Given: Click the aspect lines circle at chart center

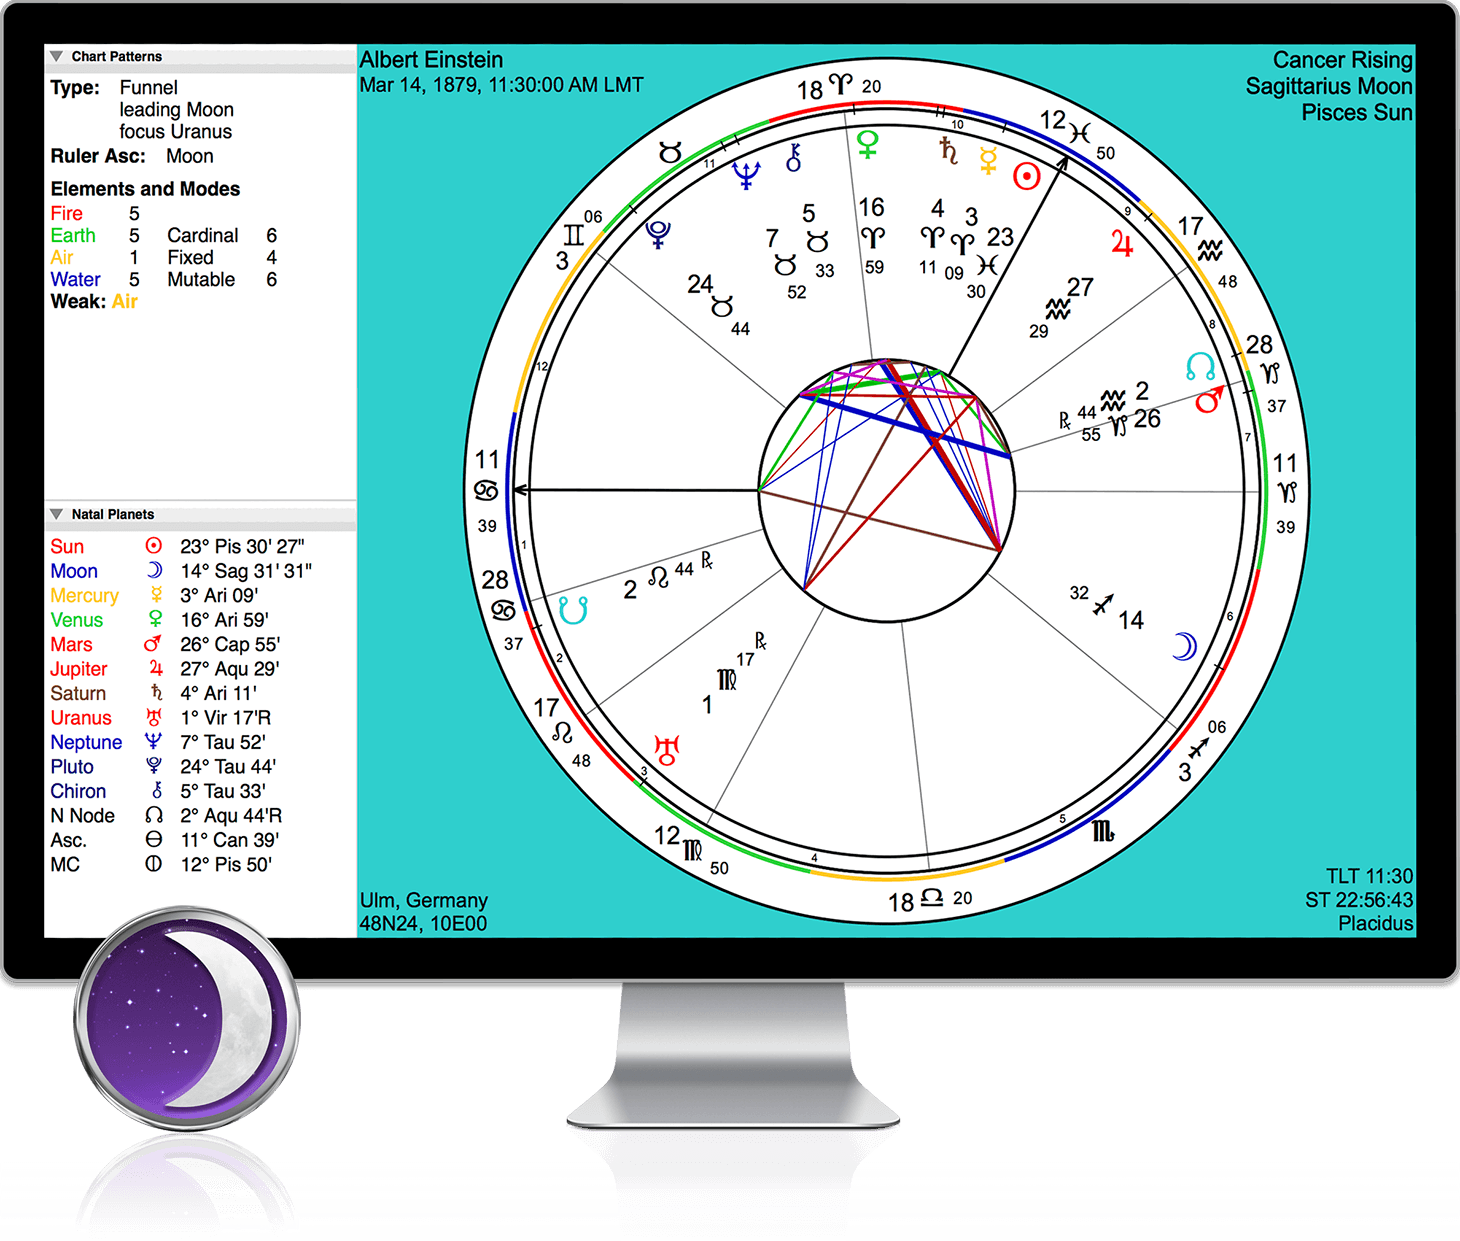Looking at the screenshot, I should pyautogui.click(x=887, y=490).
